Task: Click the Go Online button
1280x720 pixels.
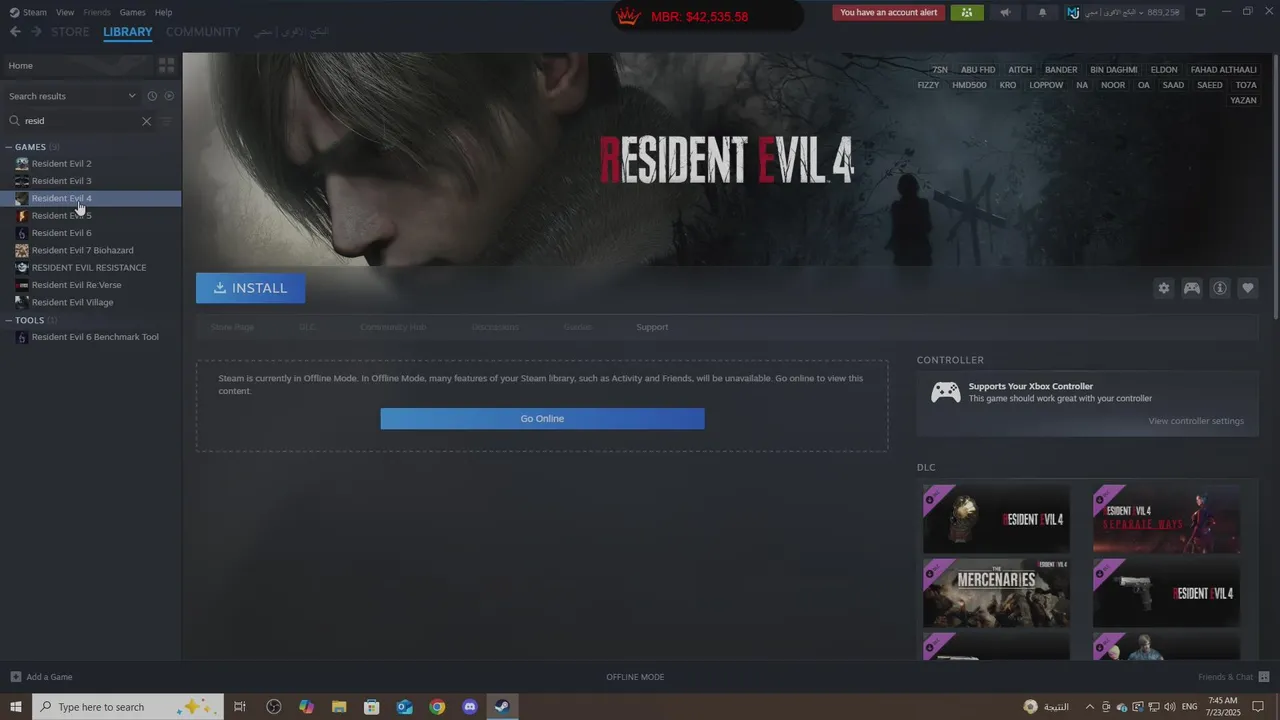Action: (542, 419)
